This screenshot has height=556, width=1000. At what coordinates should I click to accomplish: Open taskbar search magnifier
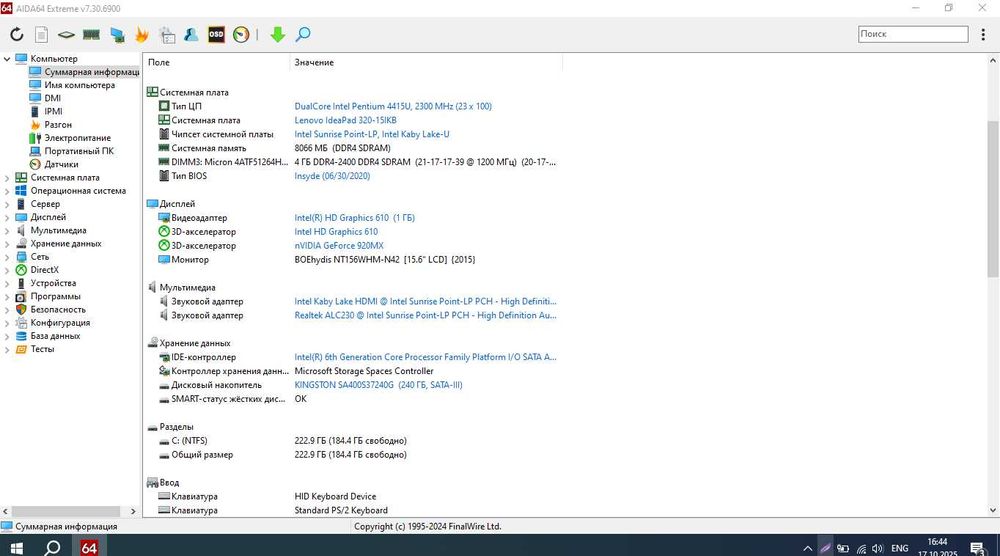52,548
